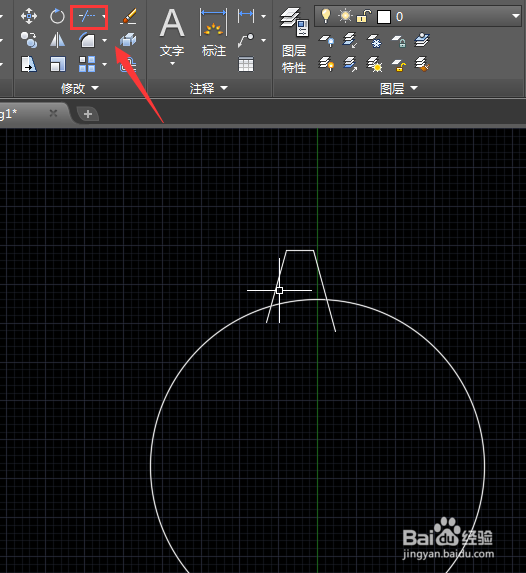Screen dimensions: 526x573
Task: Toggle layer 0 padlock lock state
Action: 364,16
